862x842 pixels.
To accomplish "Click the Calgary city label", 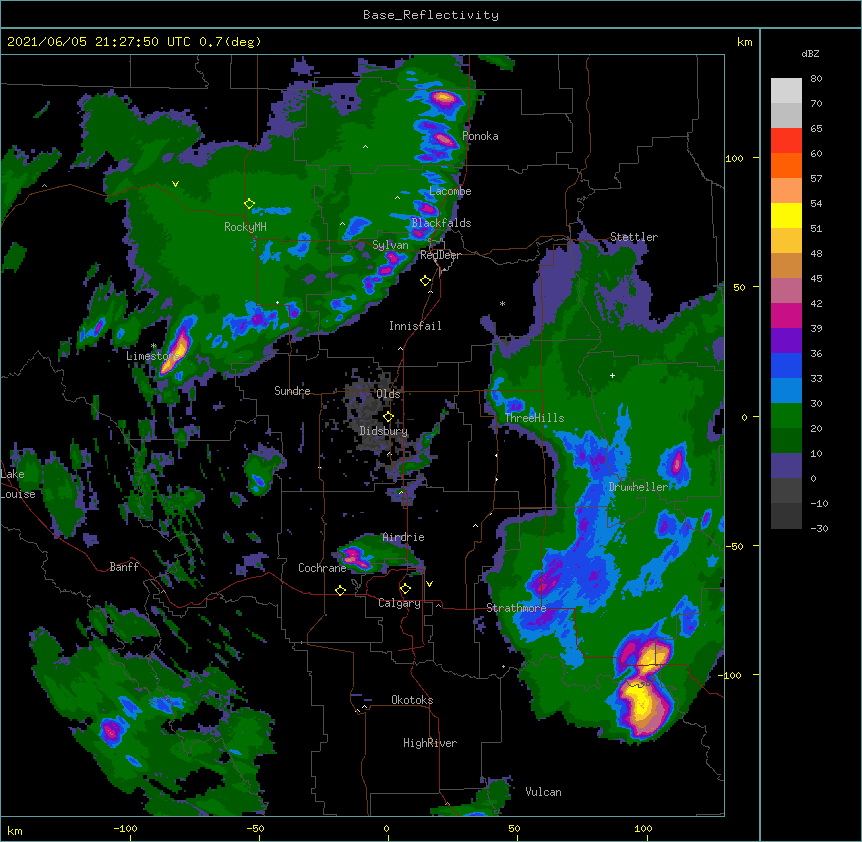I will [399, 603].
